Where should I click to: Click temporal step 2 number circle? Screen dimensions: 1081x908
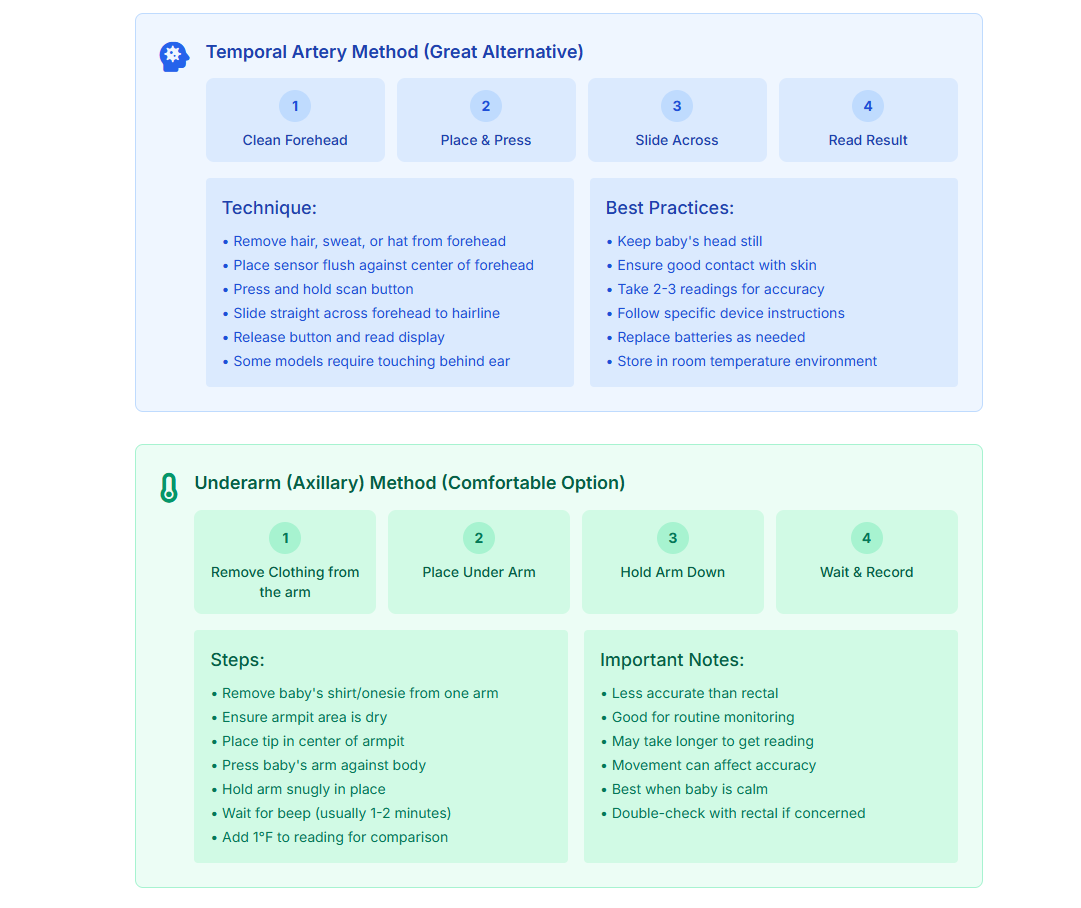click(x=486, y=106)
